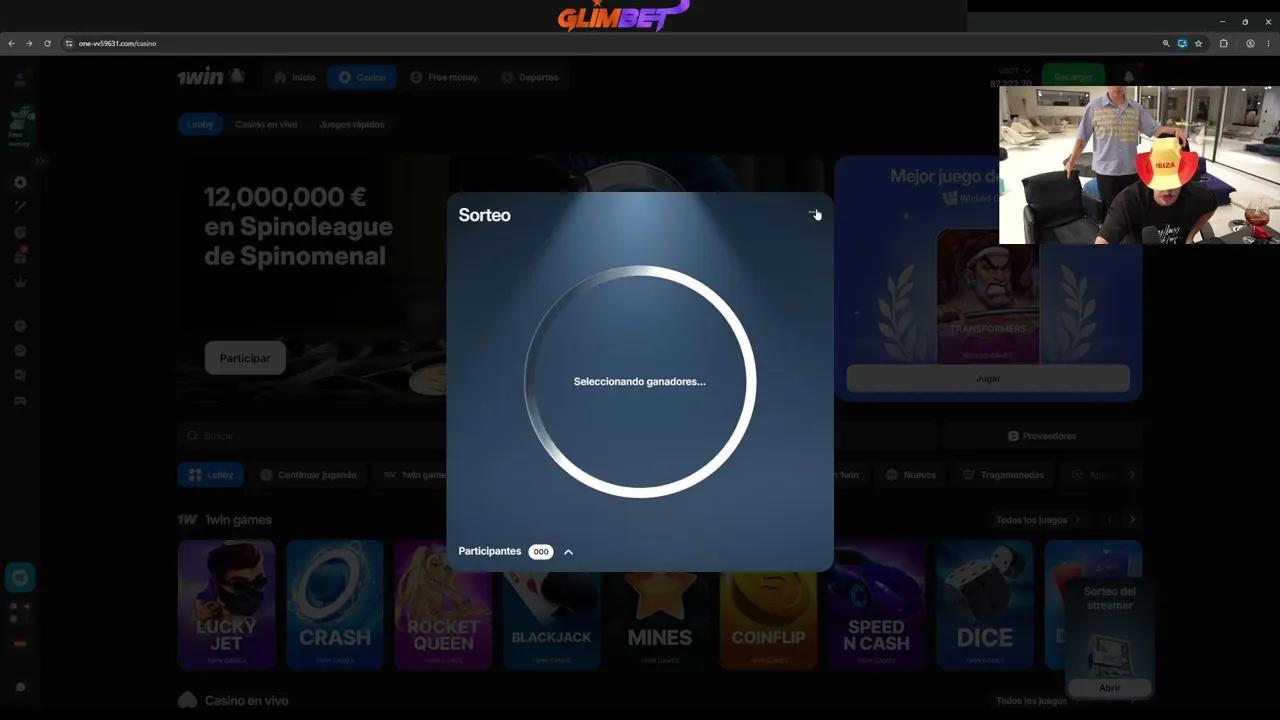Expand the Participantes list chevron
Viewport: 1280px width, 720px height.
pos(568,552)
